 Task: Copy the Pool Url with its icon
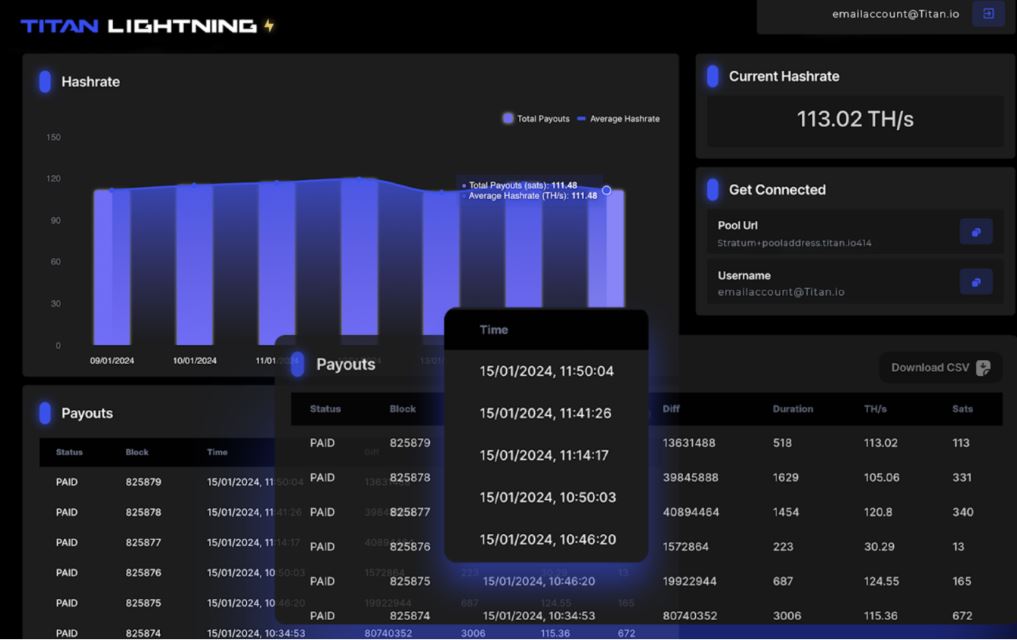tap(976, 232)
